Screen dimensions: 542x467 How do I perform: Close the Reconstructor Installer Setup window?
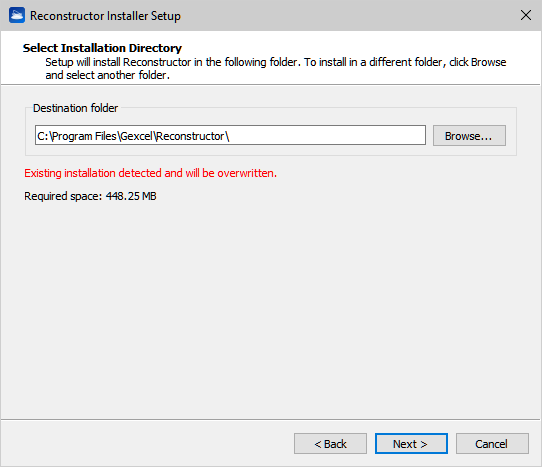[x=526, y=15]
